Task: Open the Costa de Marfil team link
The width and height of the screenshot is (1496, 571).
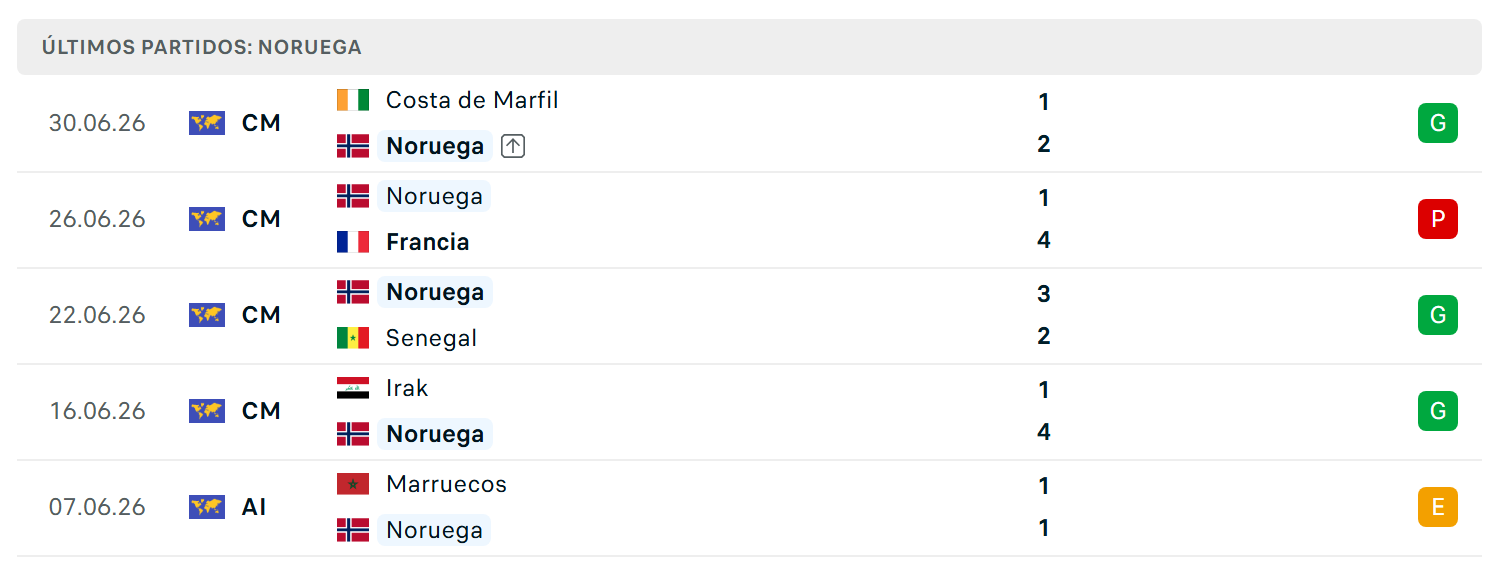Action: click(x=472, y=100)
